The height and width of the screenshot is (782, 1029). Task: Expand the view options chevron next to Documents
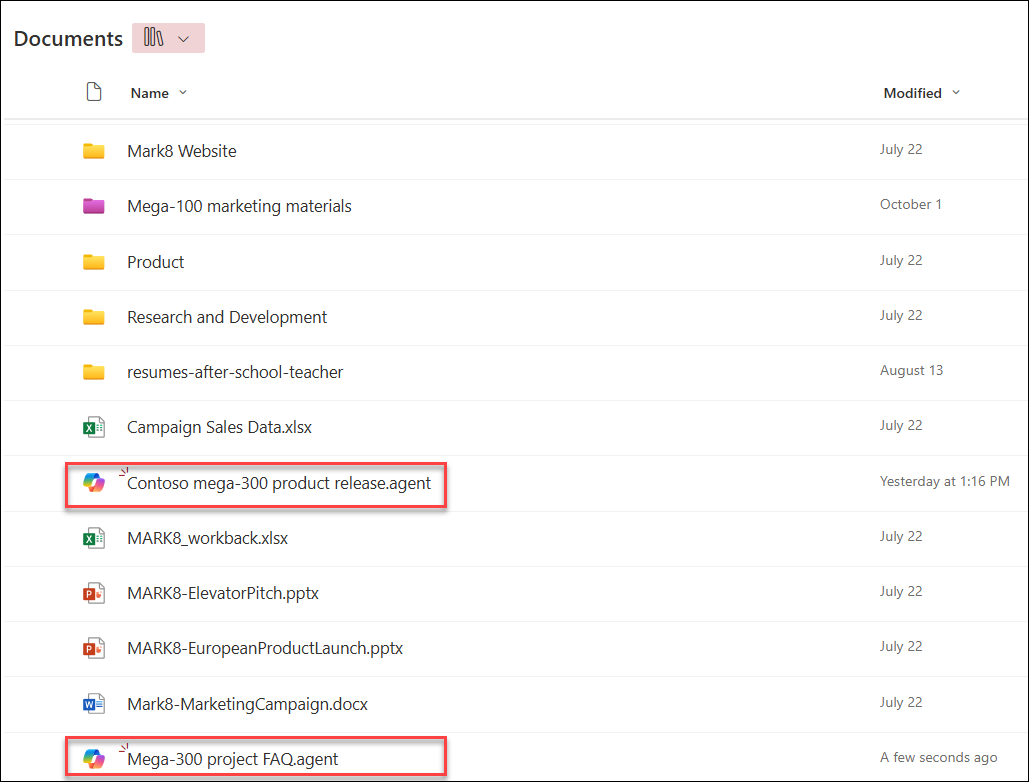click(x=184, y=37)
